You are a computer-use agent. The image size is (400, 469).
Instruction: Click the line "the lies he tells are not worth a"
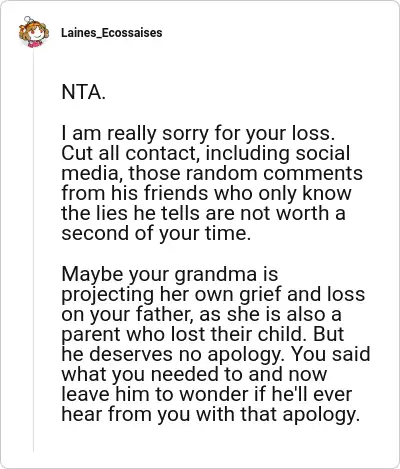203,213
